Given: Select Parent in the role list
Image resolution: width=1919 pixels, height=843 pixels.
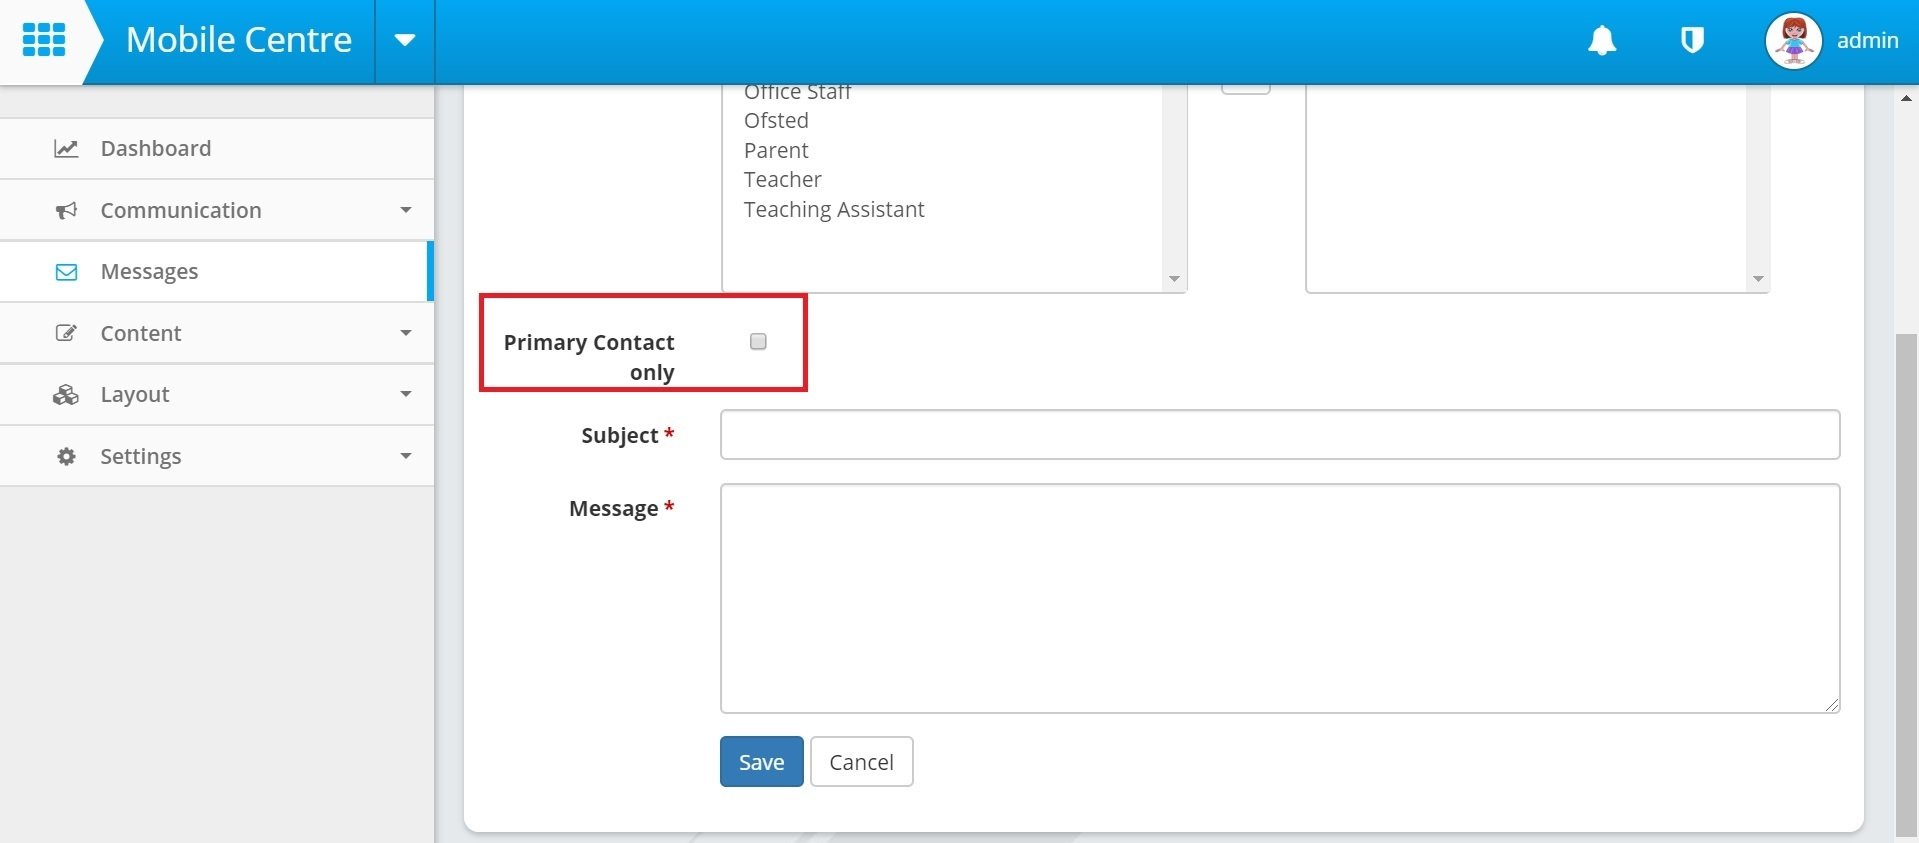Looking at the screenshot, I should tap(776, 151).
